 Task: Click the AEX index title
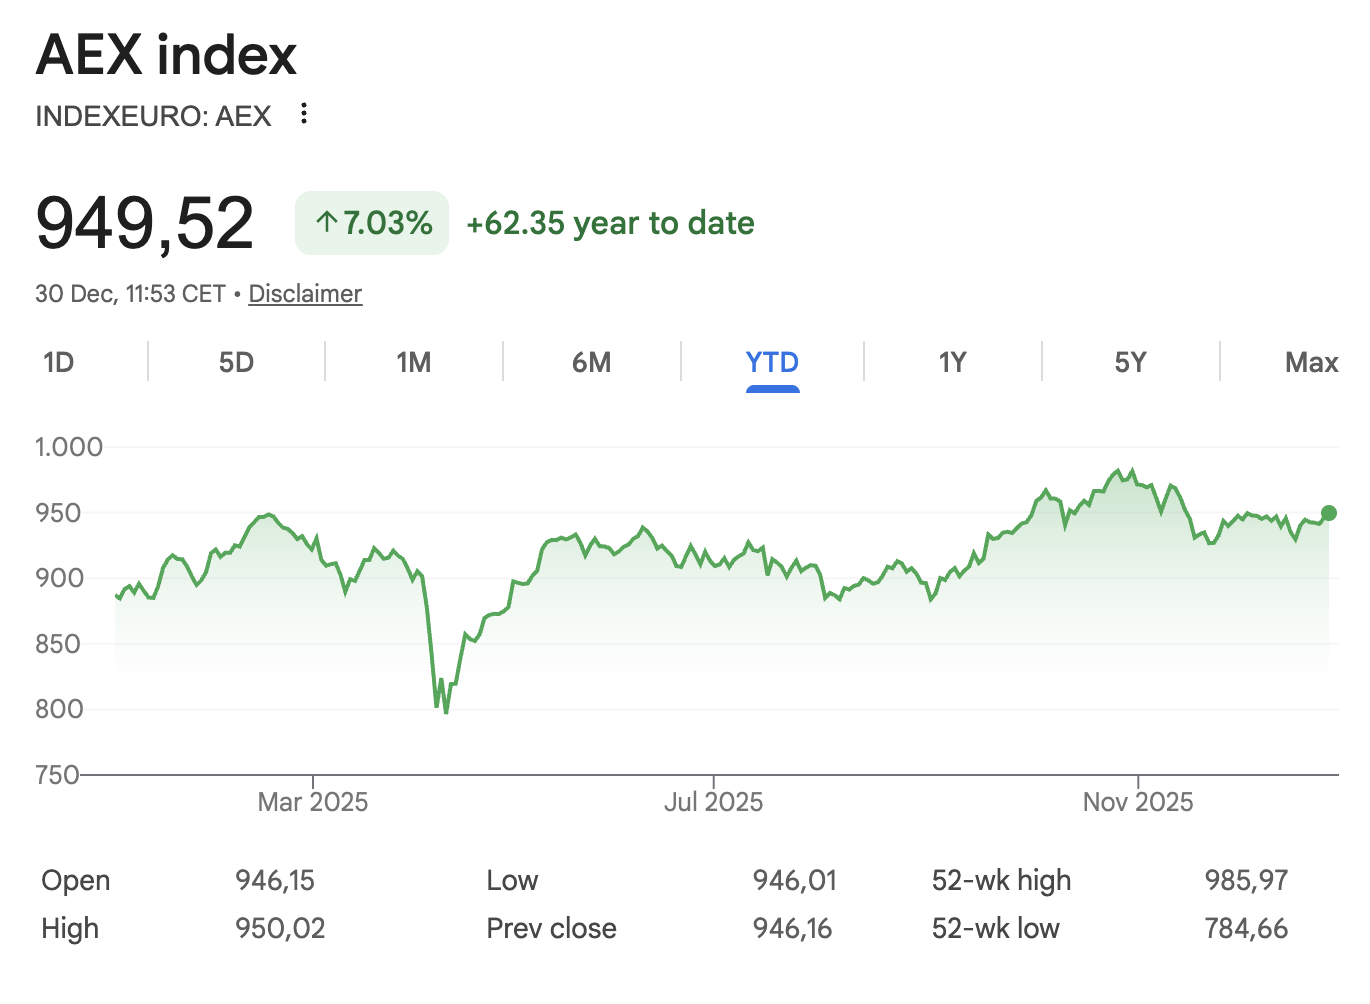[x=167, y=55]
